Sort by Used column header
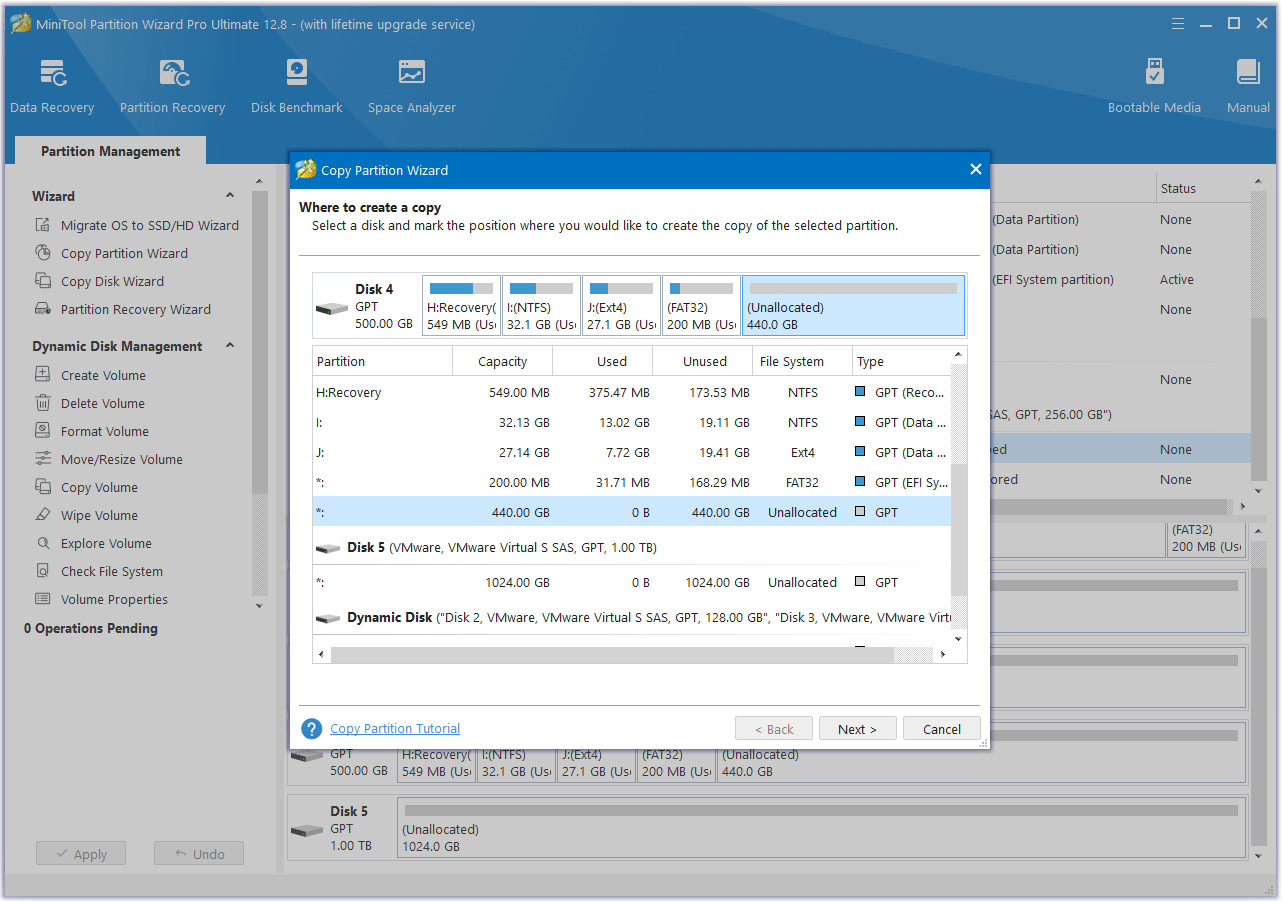Screen dimensions: 1283x903 tap(603, 361)
